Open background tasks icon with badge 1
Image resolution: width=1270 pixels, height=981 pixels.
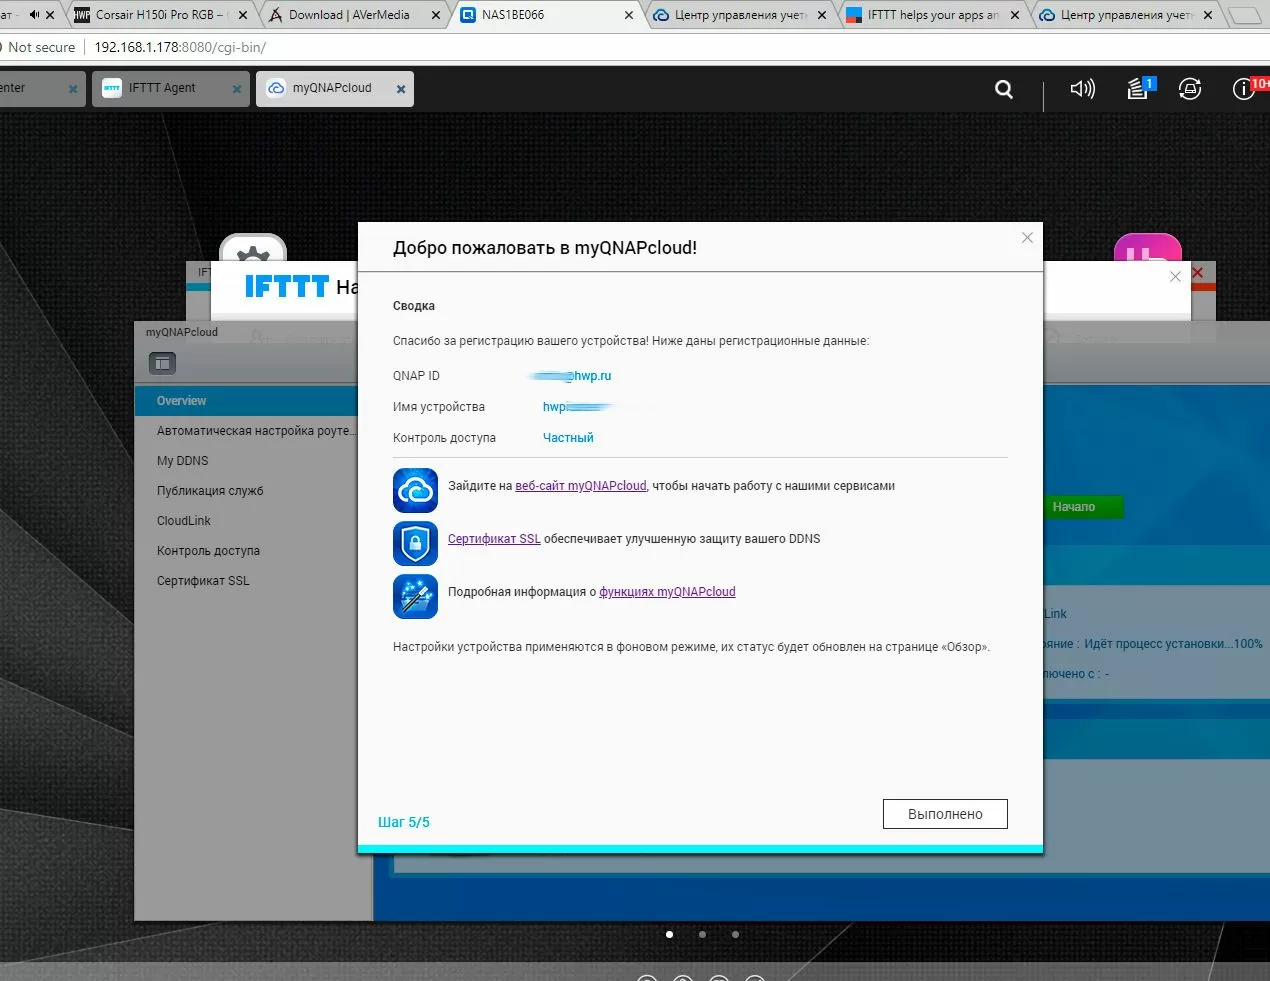(x=1139, y=88)
